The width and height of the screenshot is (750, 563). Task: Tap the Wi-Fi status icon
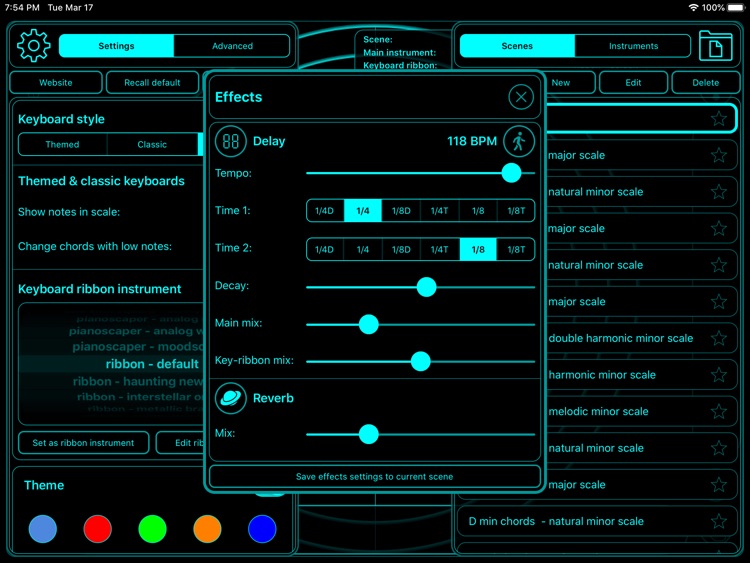[693, 8]
